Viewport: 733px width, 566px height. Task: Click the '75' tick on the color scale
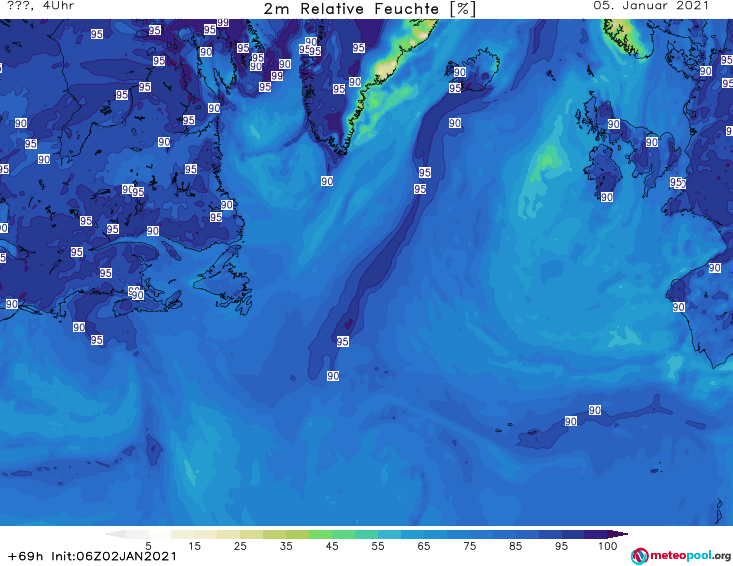pyautogui.click(x=470, y=546)
